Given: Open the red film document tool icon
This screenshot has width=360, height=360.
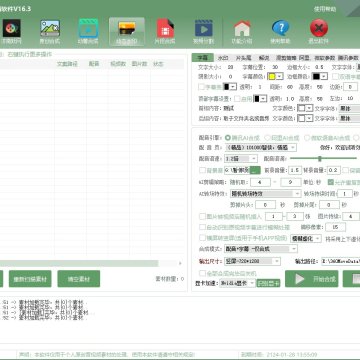Looking at the screenshot, I should tap(165, 28).
